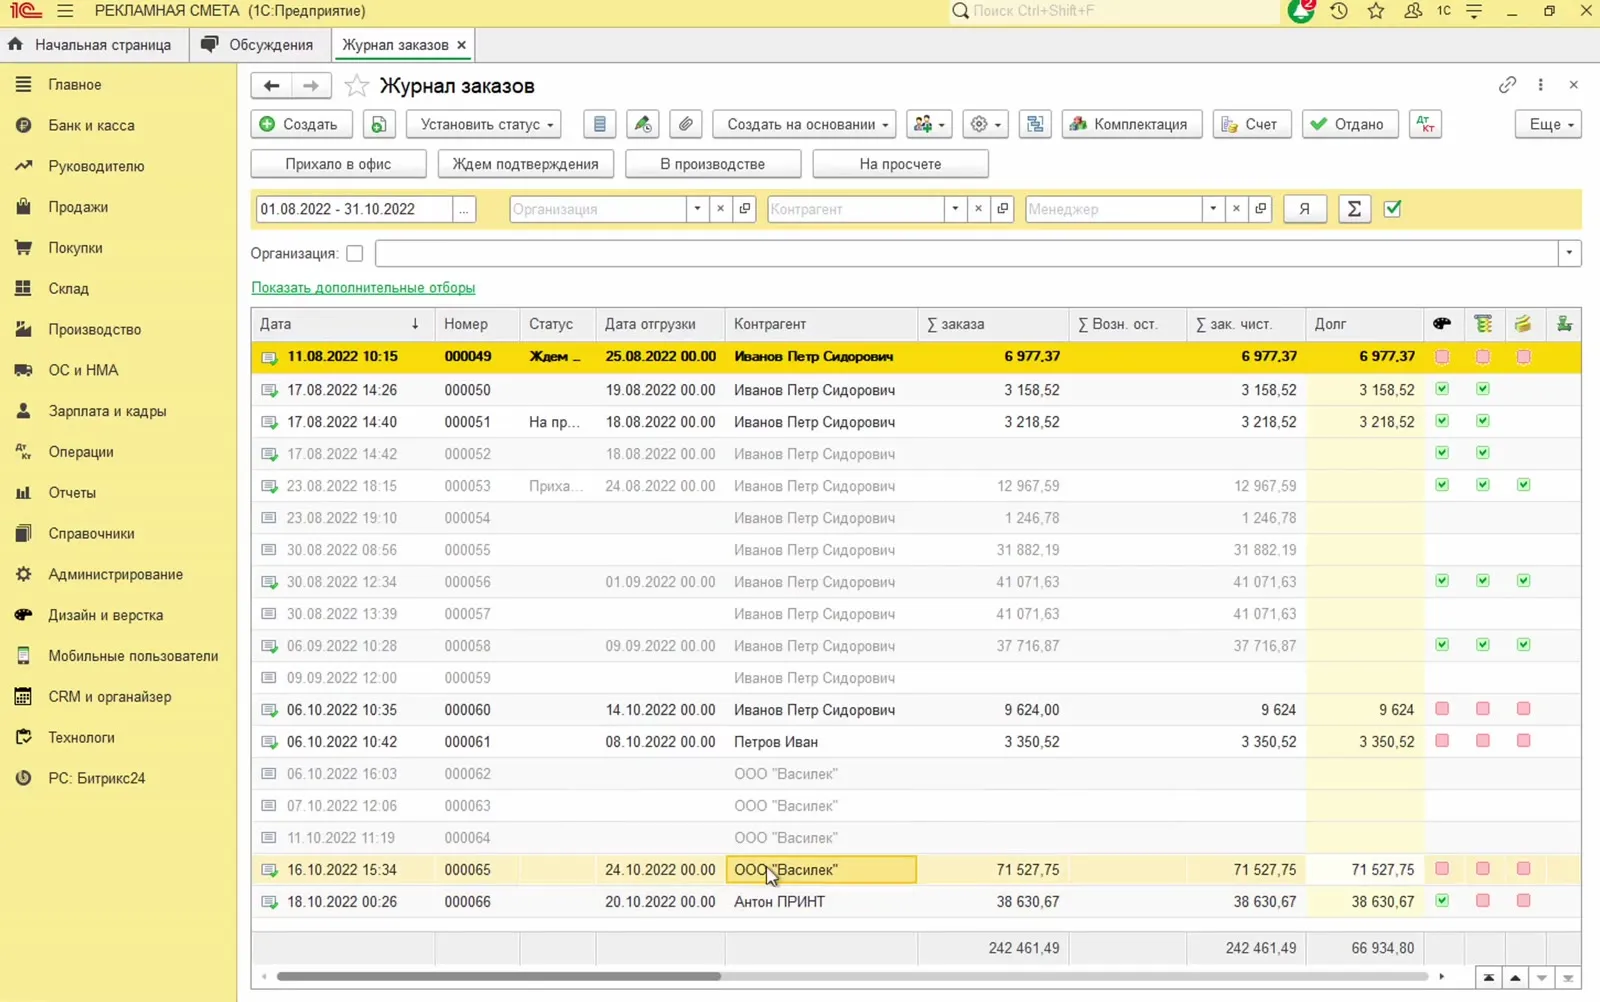The height and width of the screenshot is (1002, 1600).
Task: Toggle green checkmark in filter bar
Action: (1392, 209)
